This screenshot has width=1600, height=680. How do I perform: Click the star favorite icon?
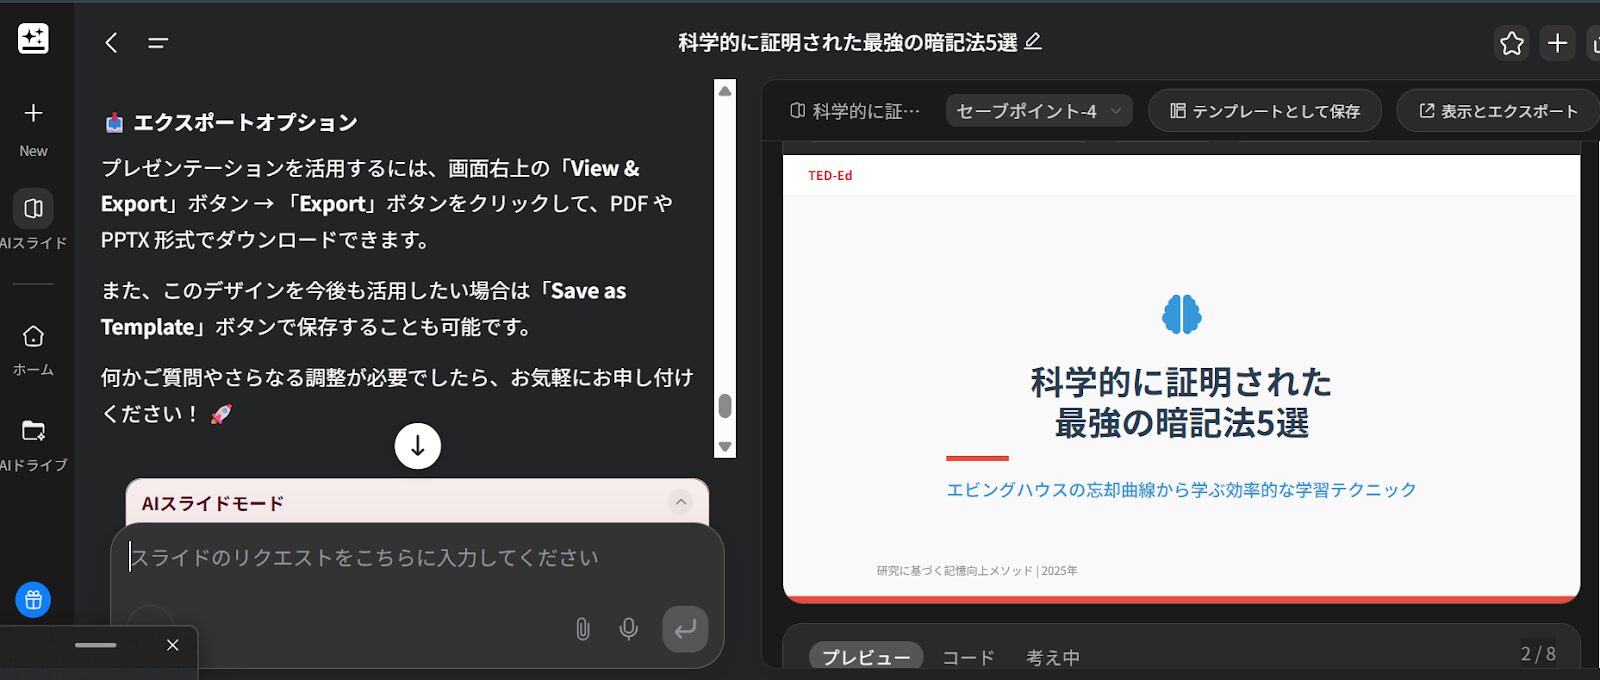1512,43
